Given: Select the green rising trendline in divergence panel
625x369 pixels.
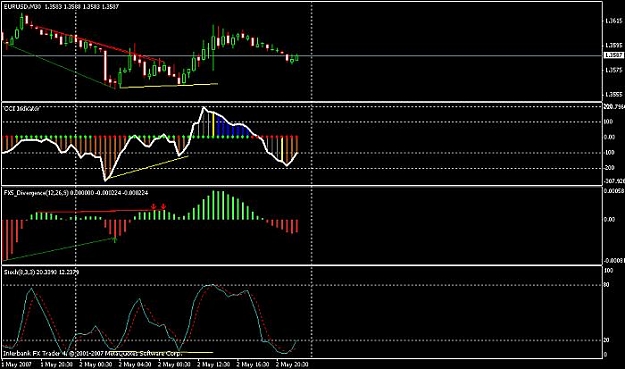Looking at the screenshot, I should [59, 249].
